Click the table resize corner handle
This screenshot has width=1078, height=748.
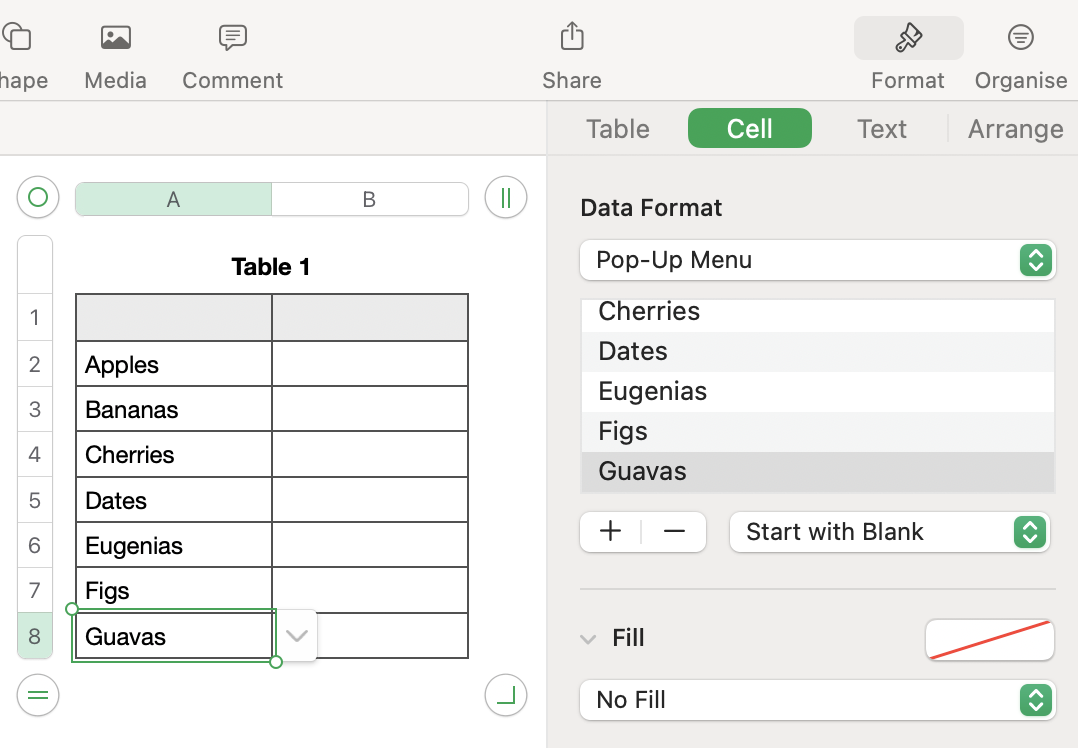pyautogui.click(x=505, y=695)
